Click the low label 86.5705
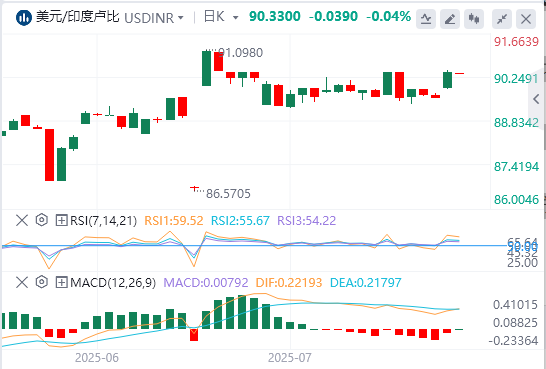The width and height of the screenshot is (546, 369). tap(228, 194)
